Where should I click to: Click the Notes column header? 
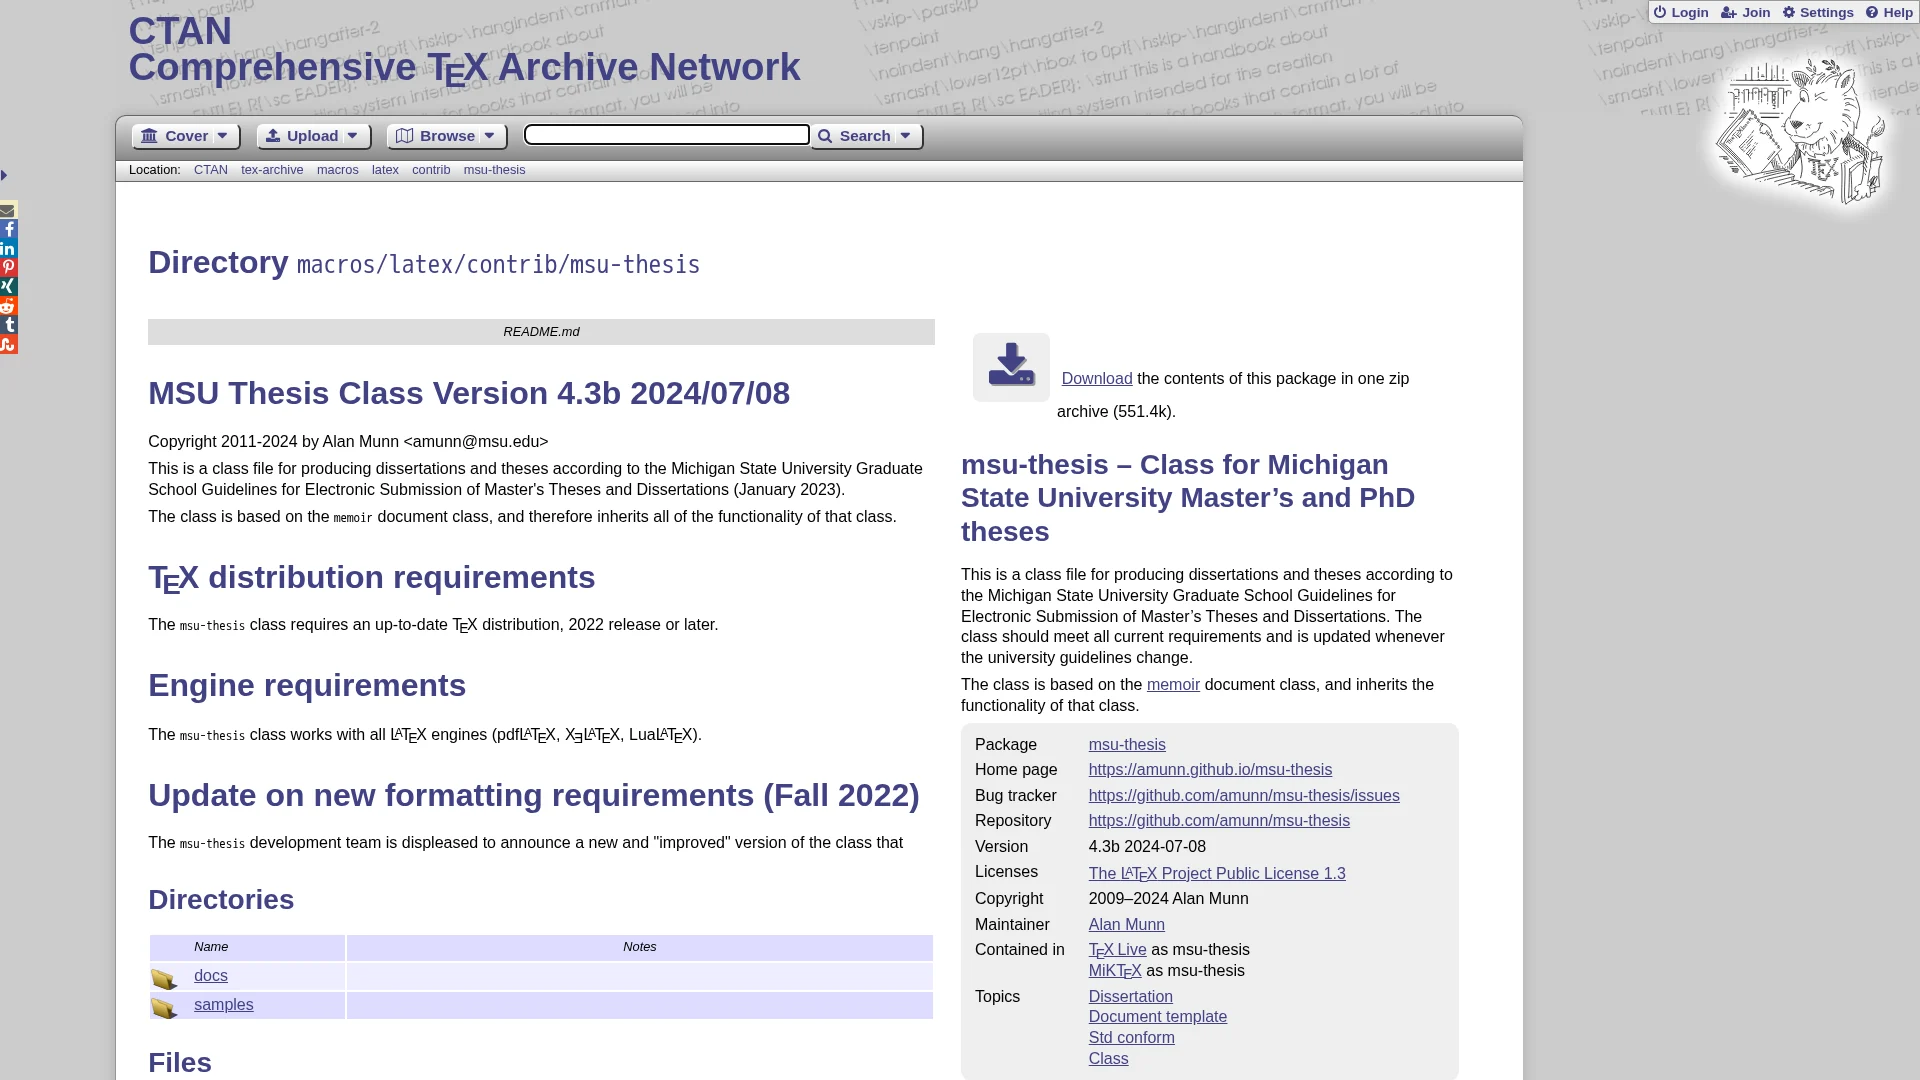(640, 947)
